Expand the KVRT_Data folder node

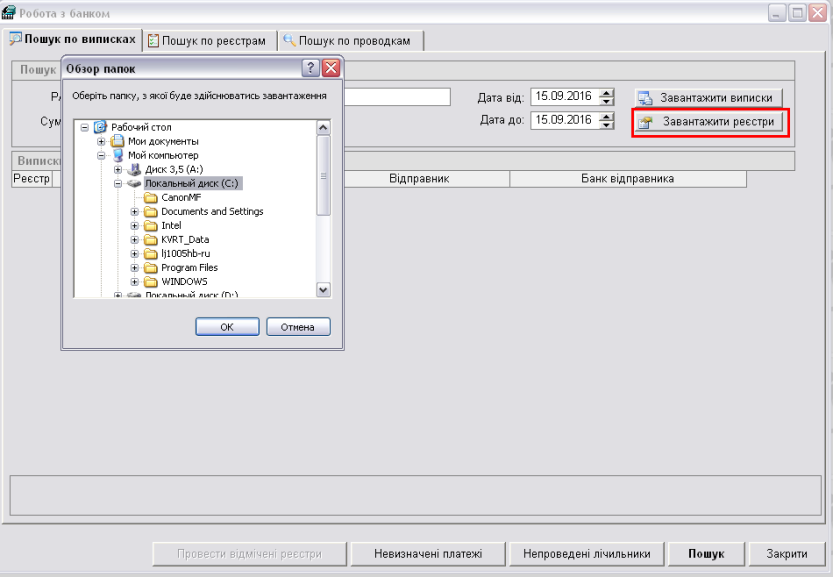(x=135, y=240)
